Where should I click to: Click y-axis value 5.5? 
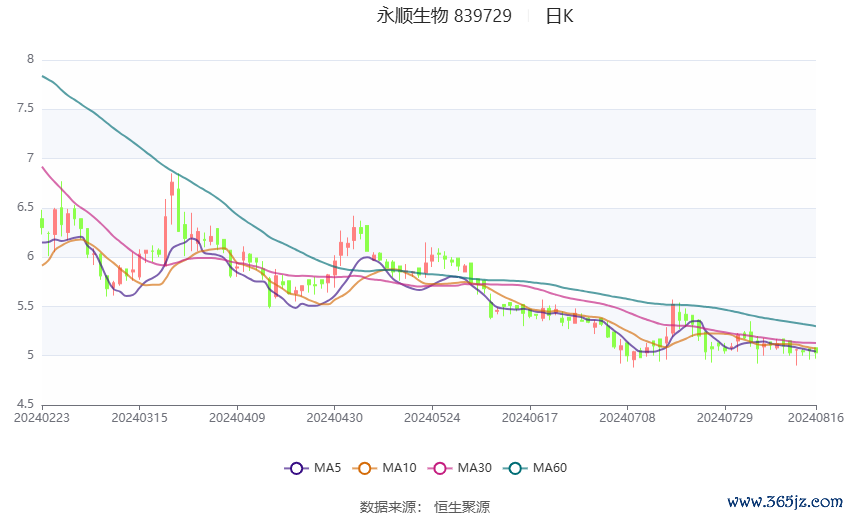pos(25,306)
